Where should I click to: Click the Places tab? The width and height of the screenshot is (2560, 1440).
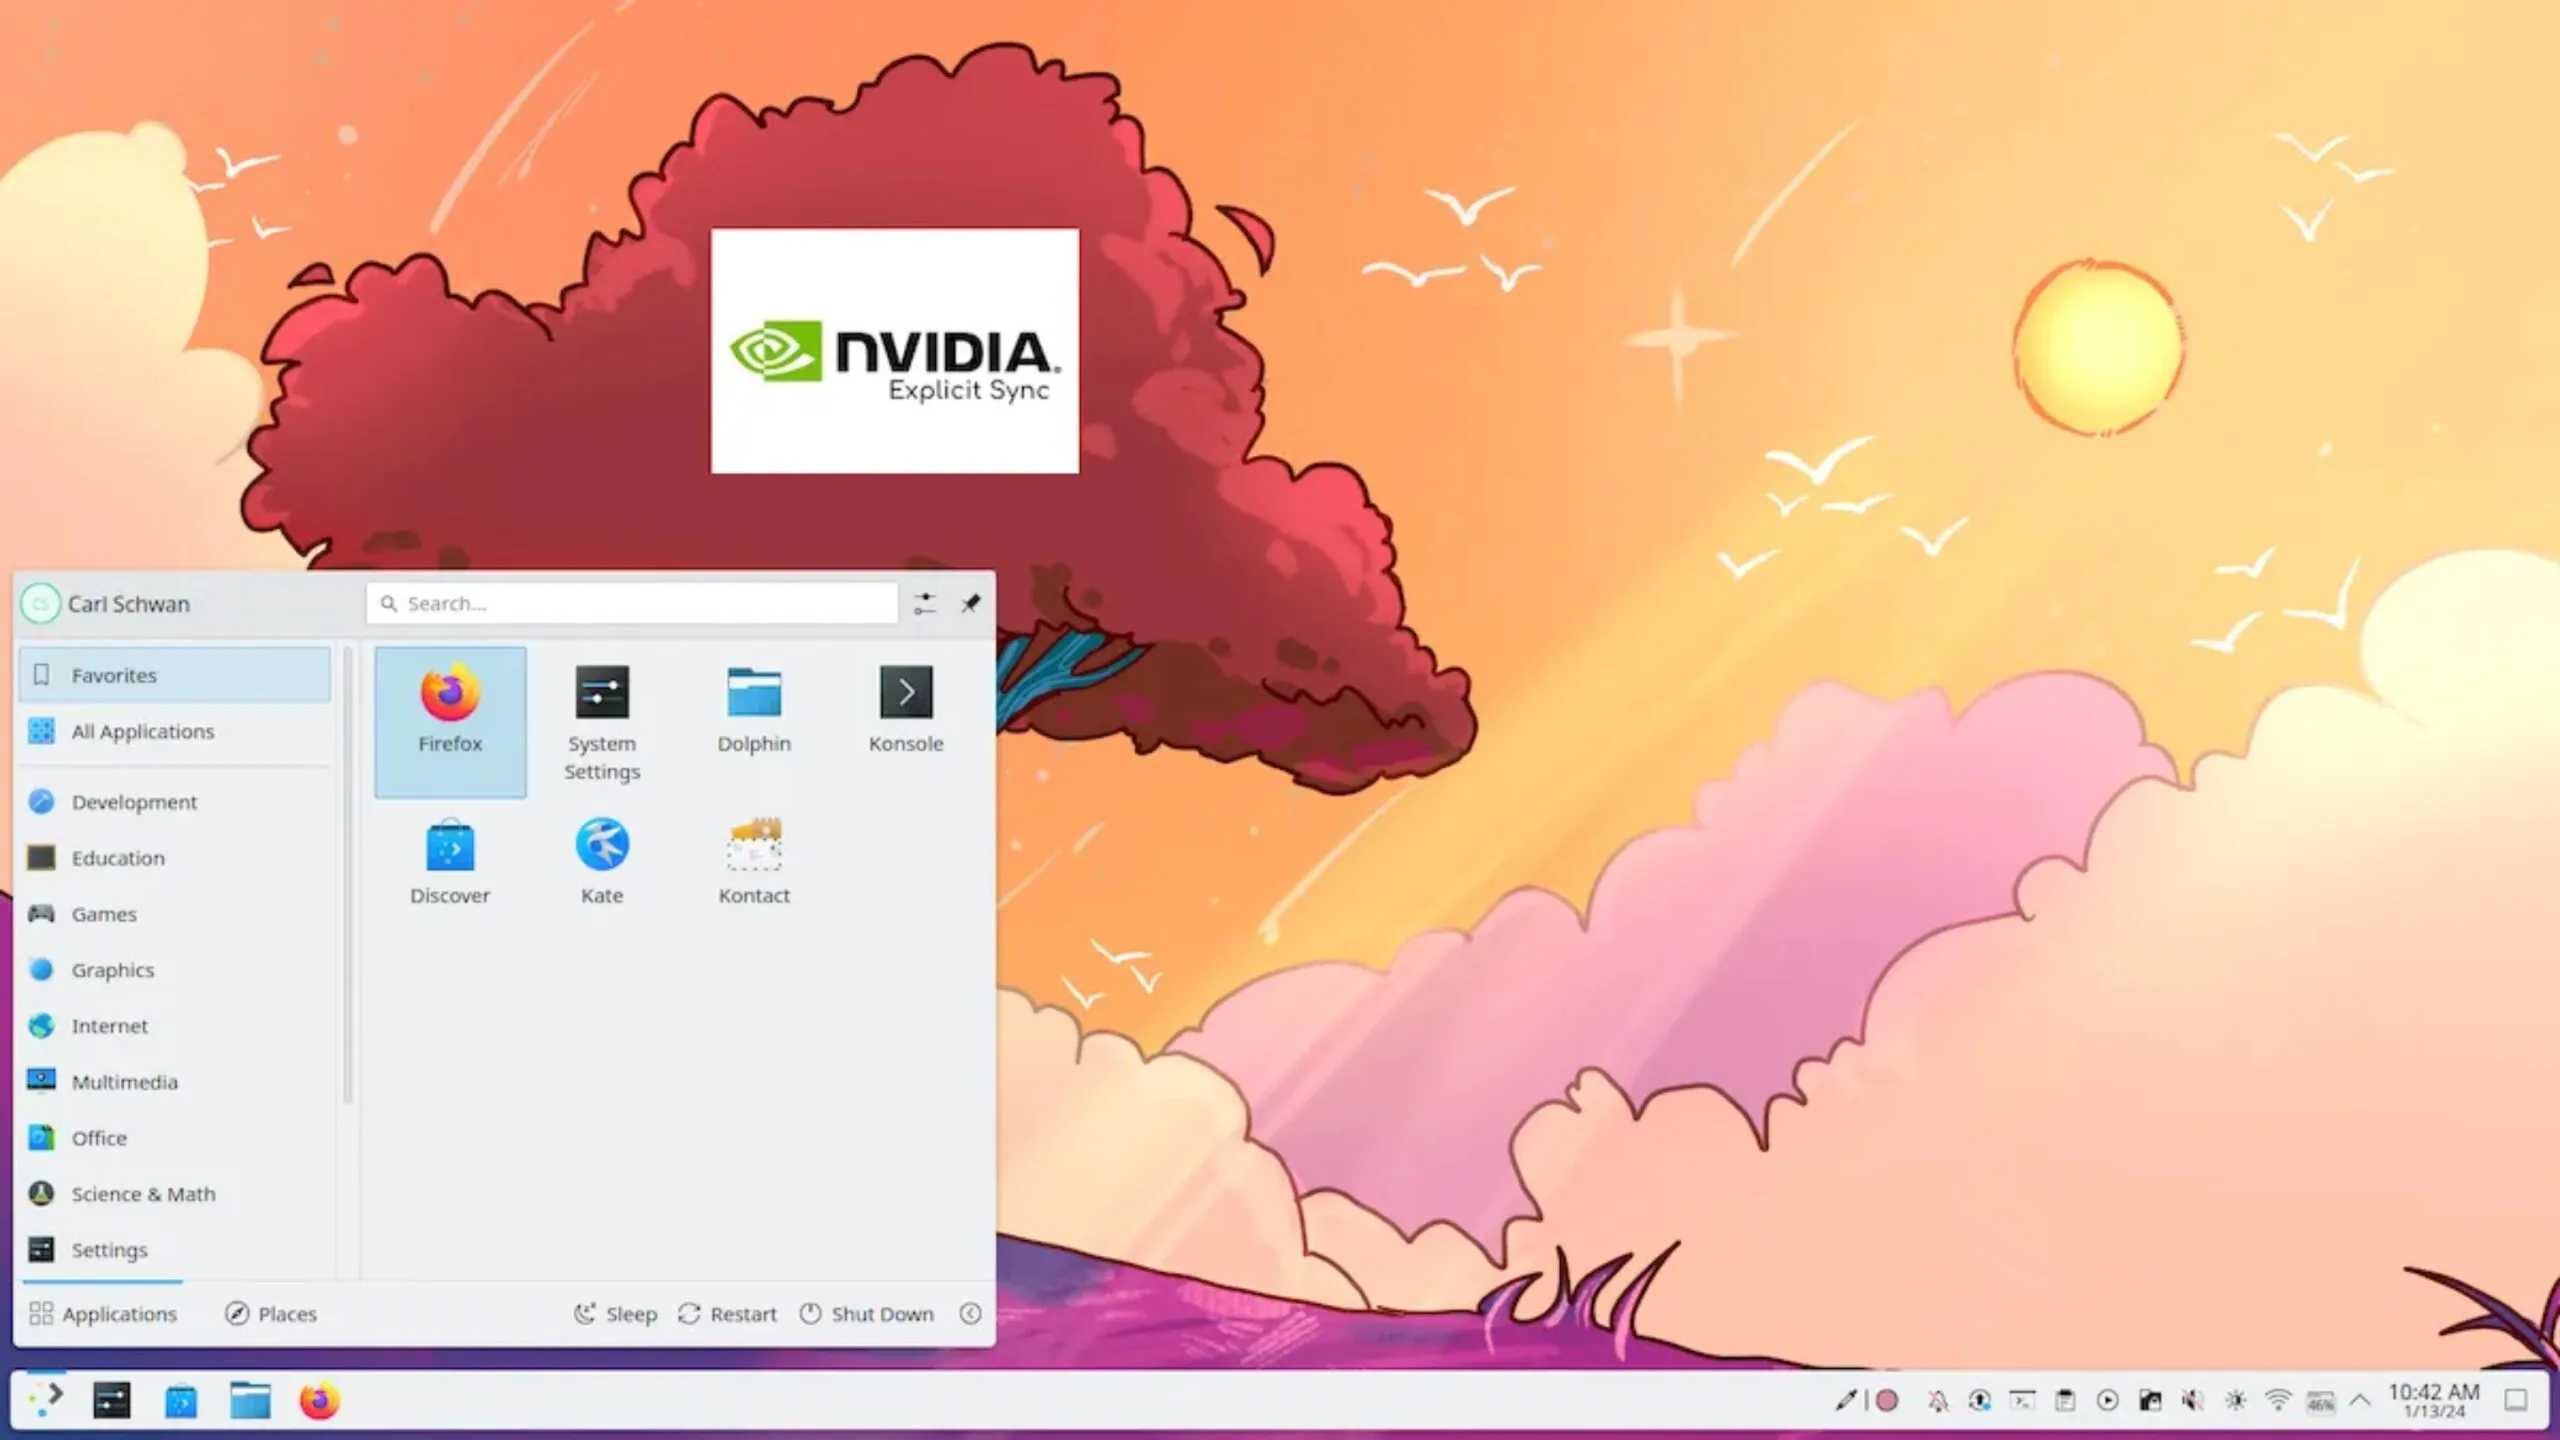271,1312
